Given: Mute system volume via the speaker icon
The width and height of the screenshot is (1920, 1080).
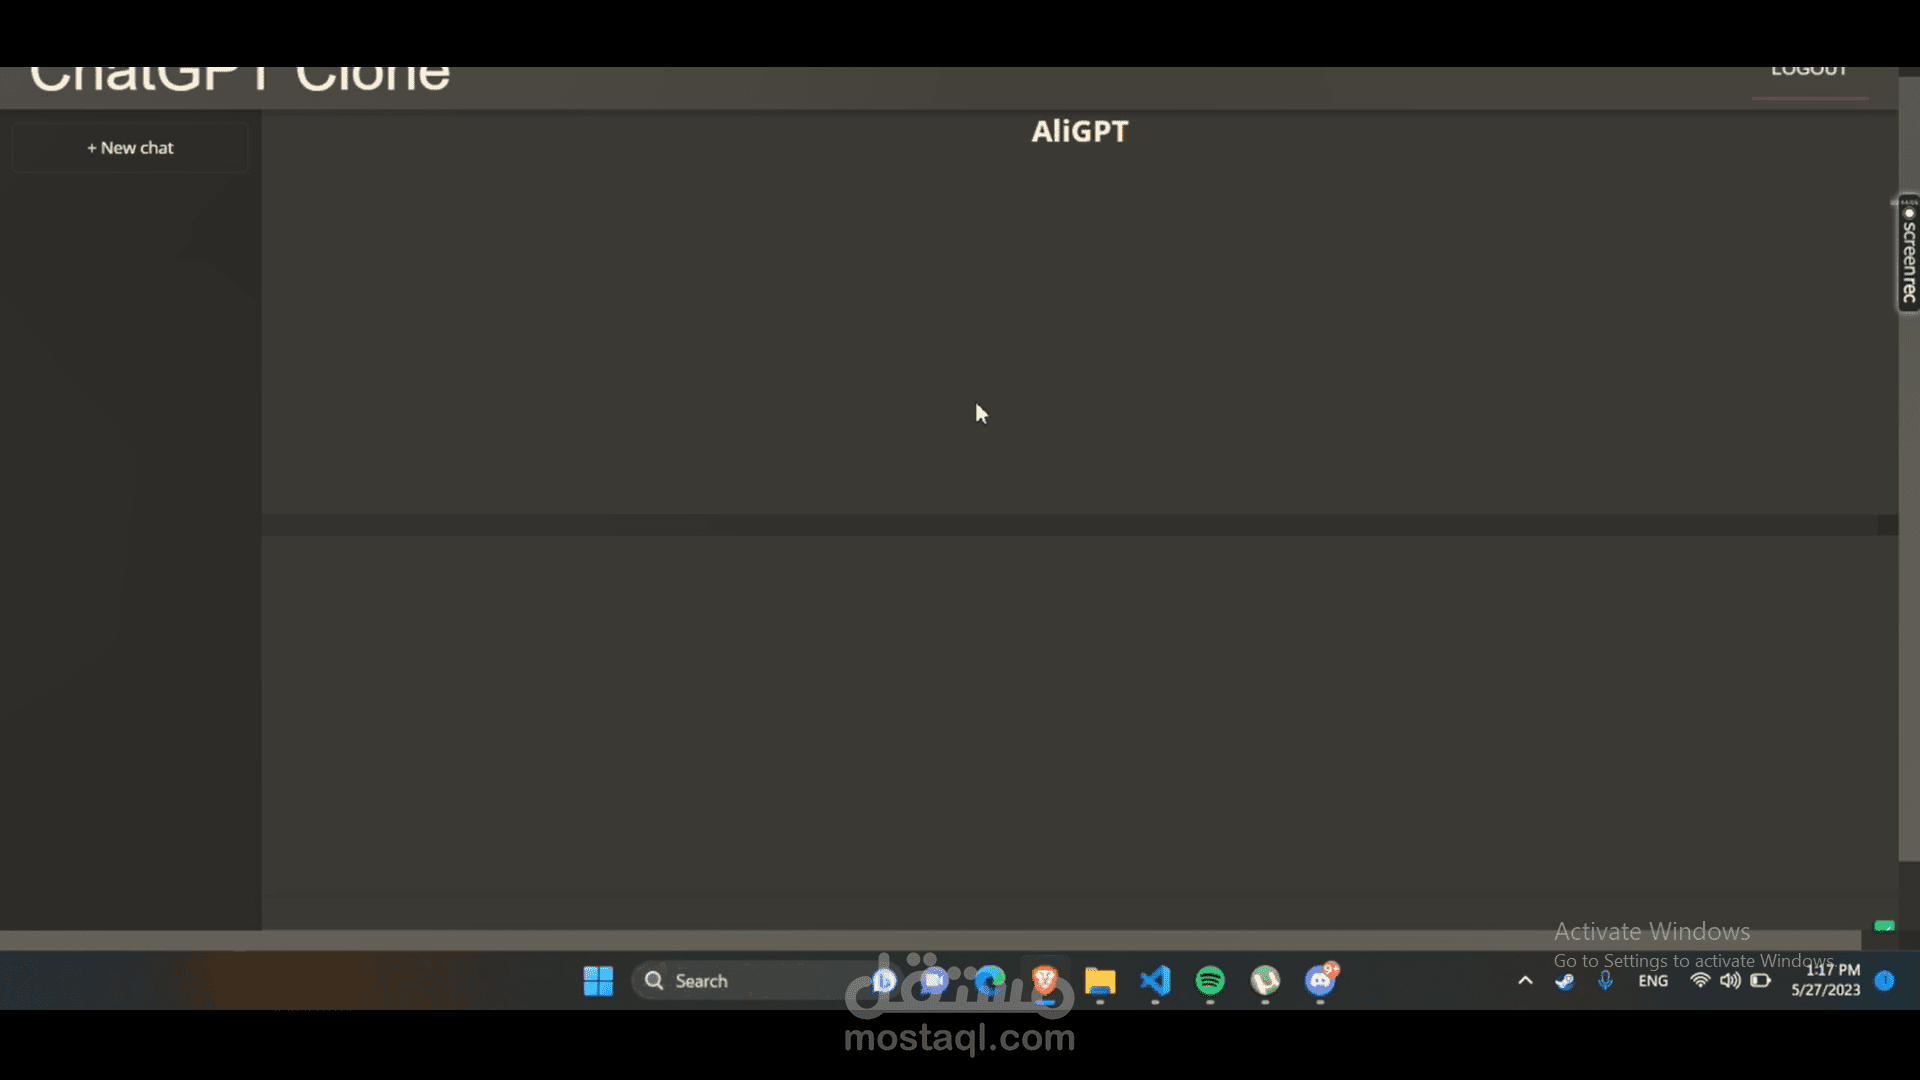Looking at the screenshot, I should [1730, 981].
